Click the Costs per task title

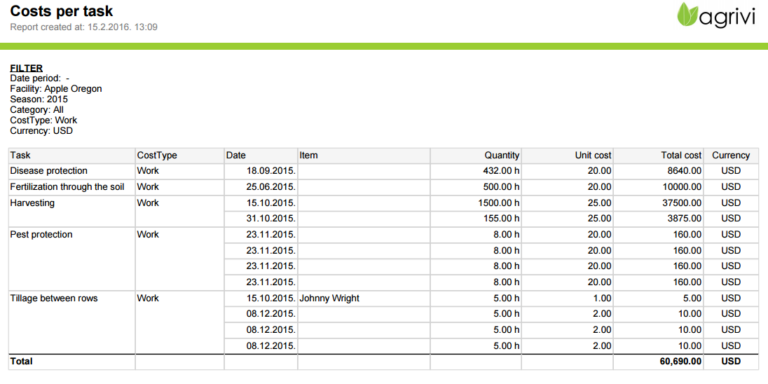pyautogui.click(x=62, y=11)
